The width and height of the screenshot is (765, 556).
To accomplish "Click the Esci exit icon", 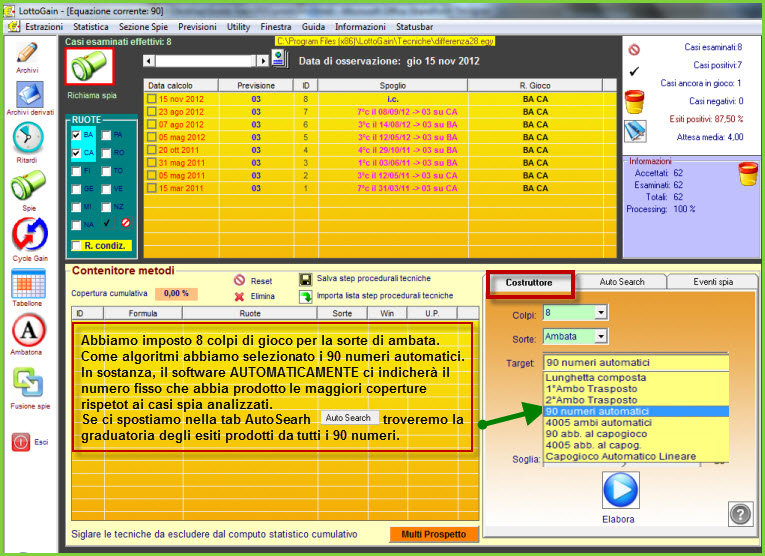I will pyautogui.click(x=21, y=442).
